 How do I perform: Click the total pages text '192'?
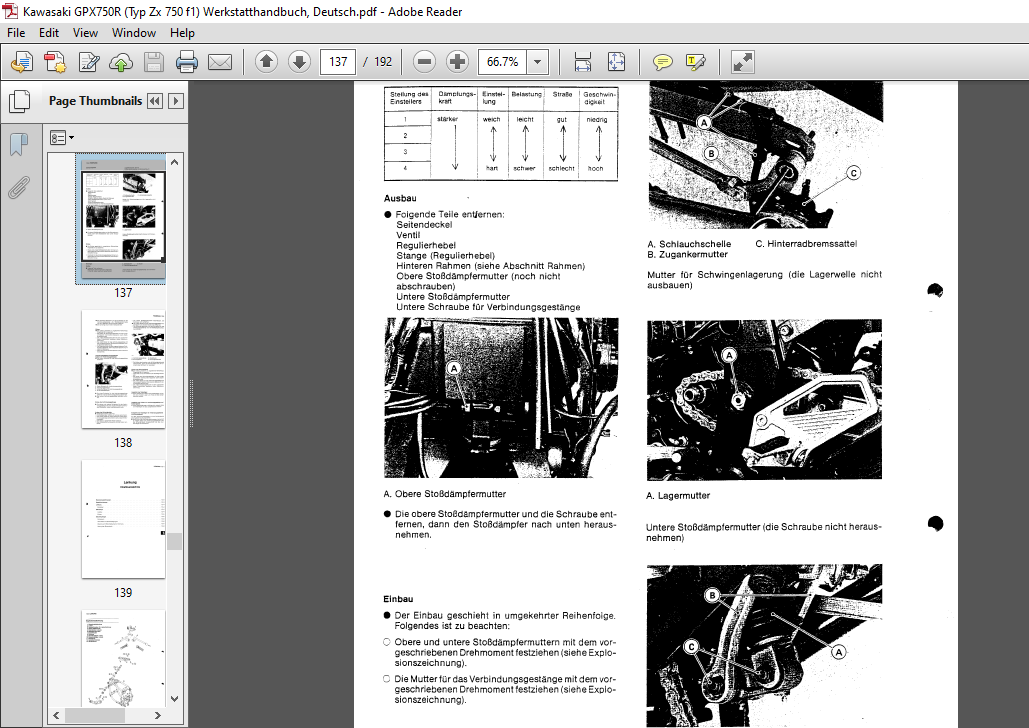tap(383, 62)
